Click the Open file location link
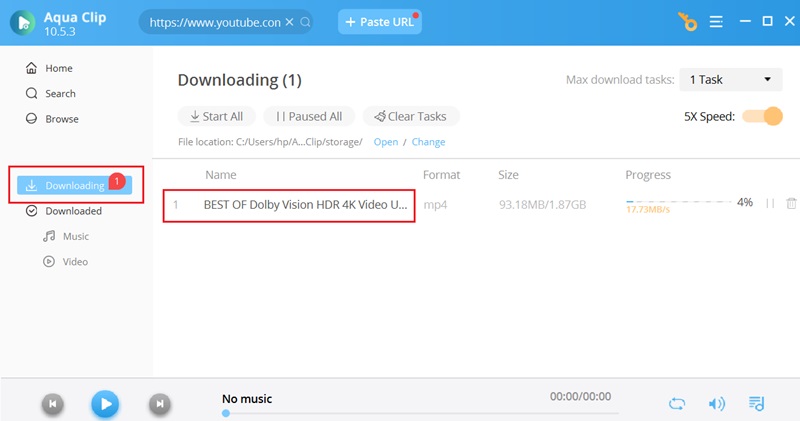This screenshot has height=421, width=800. 386,142
